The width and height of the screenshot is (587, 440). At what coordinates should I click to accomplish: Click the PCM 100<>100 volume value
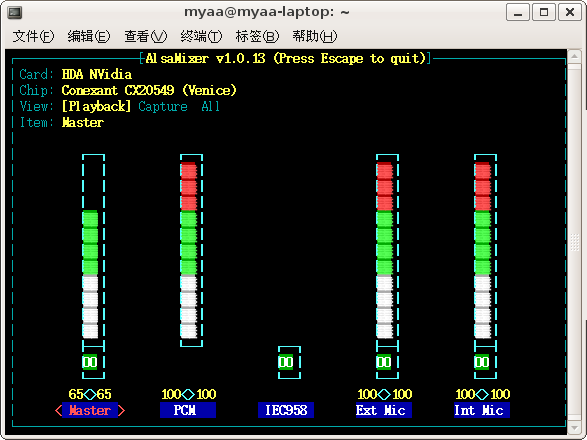tap(189, 394)
